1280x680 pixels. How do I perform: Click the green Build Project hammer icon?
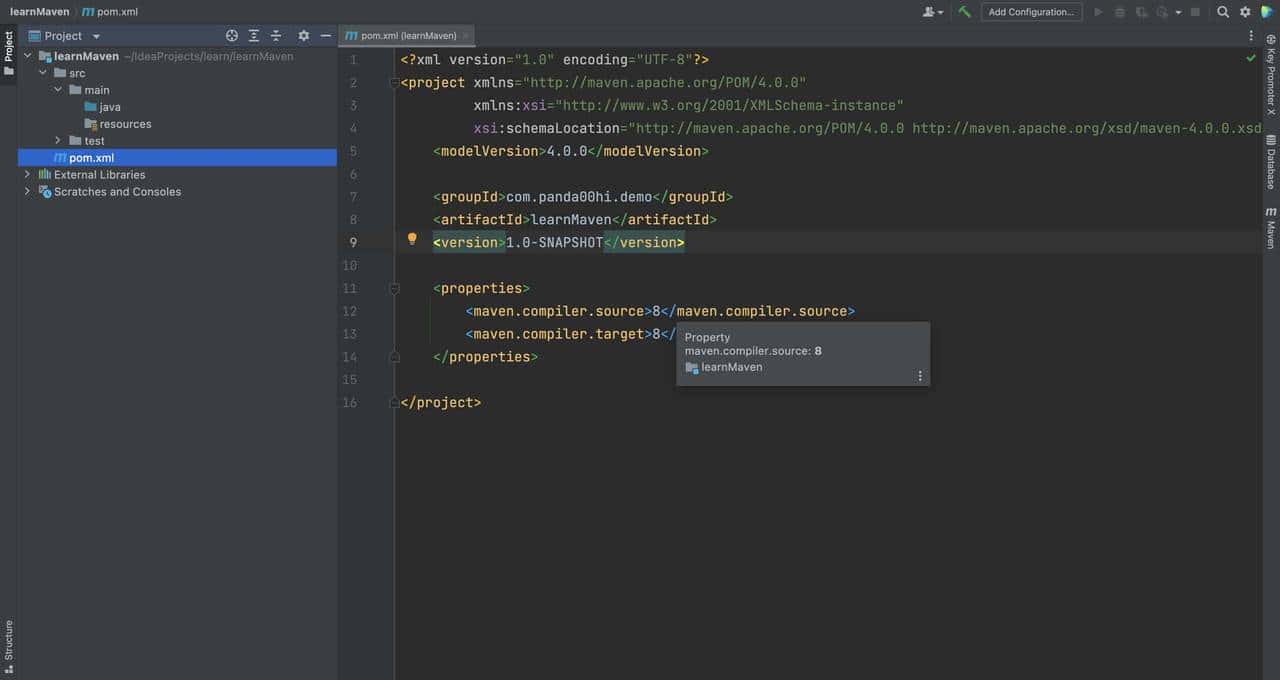[x=964, y=12]
